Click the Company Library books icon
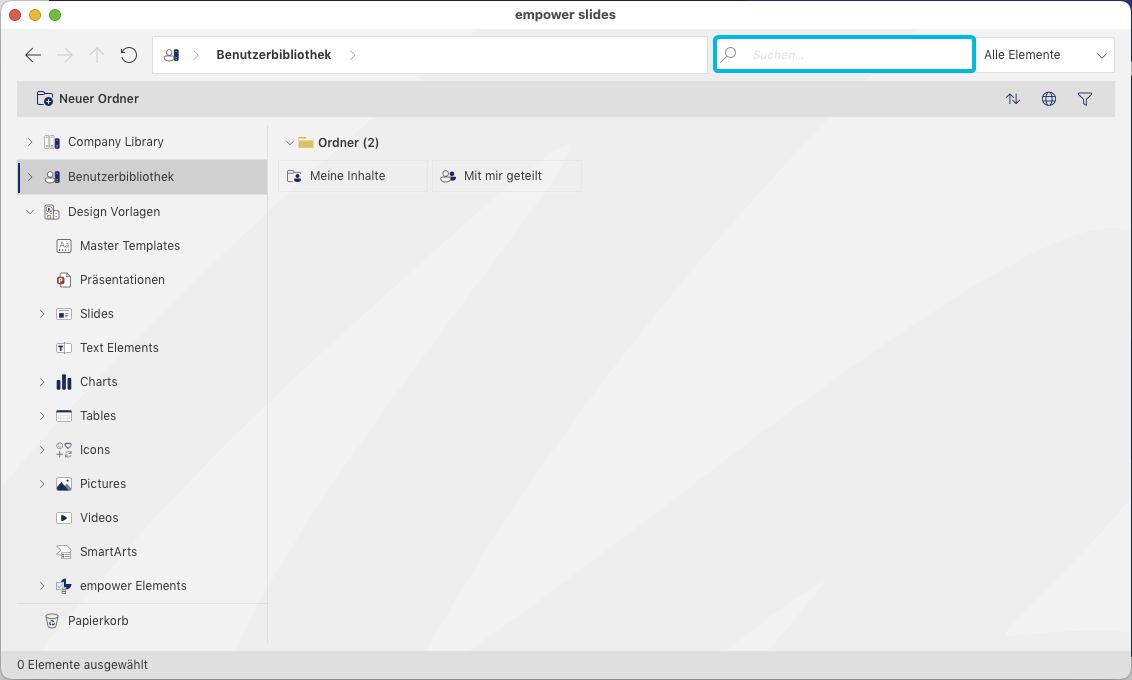The width and height of the screenshot is (1132, 680). click(x=52, y=142)
